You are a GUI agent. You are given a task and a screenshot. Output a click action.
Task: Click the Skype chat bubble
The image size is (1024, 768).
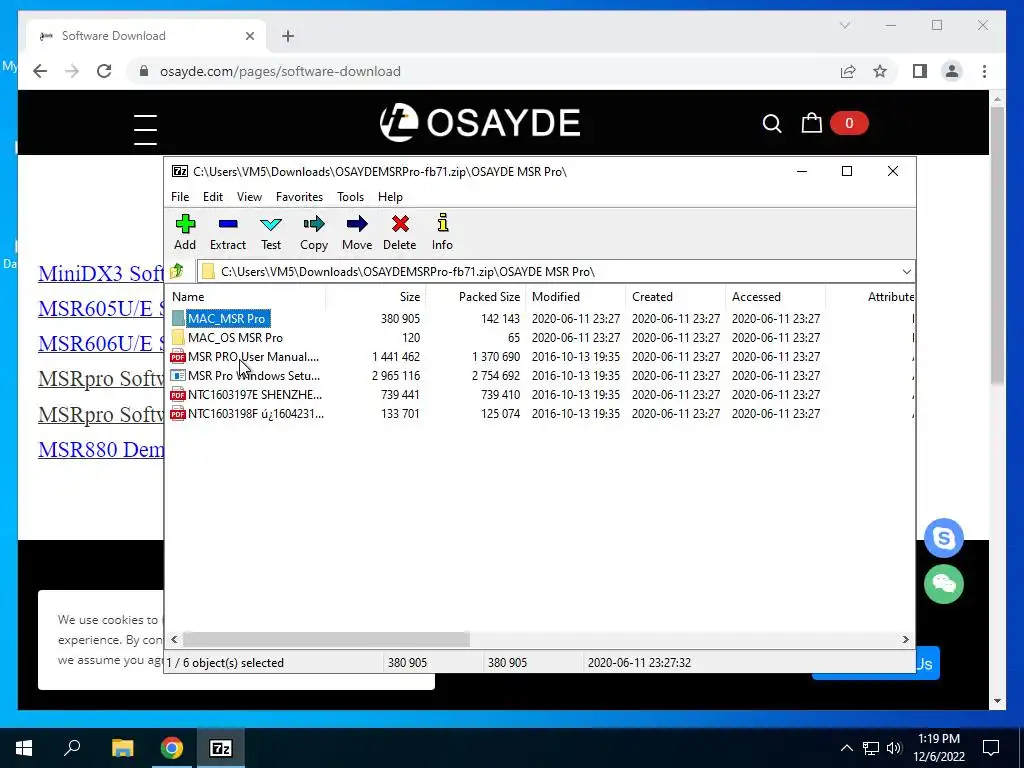pos(944,538)
